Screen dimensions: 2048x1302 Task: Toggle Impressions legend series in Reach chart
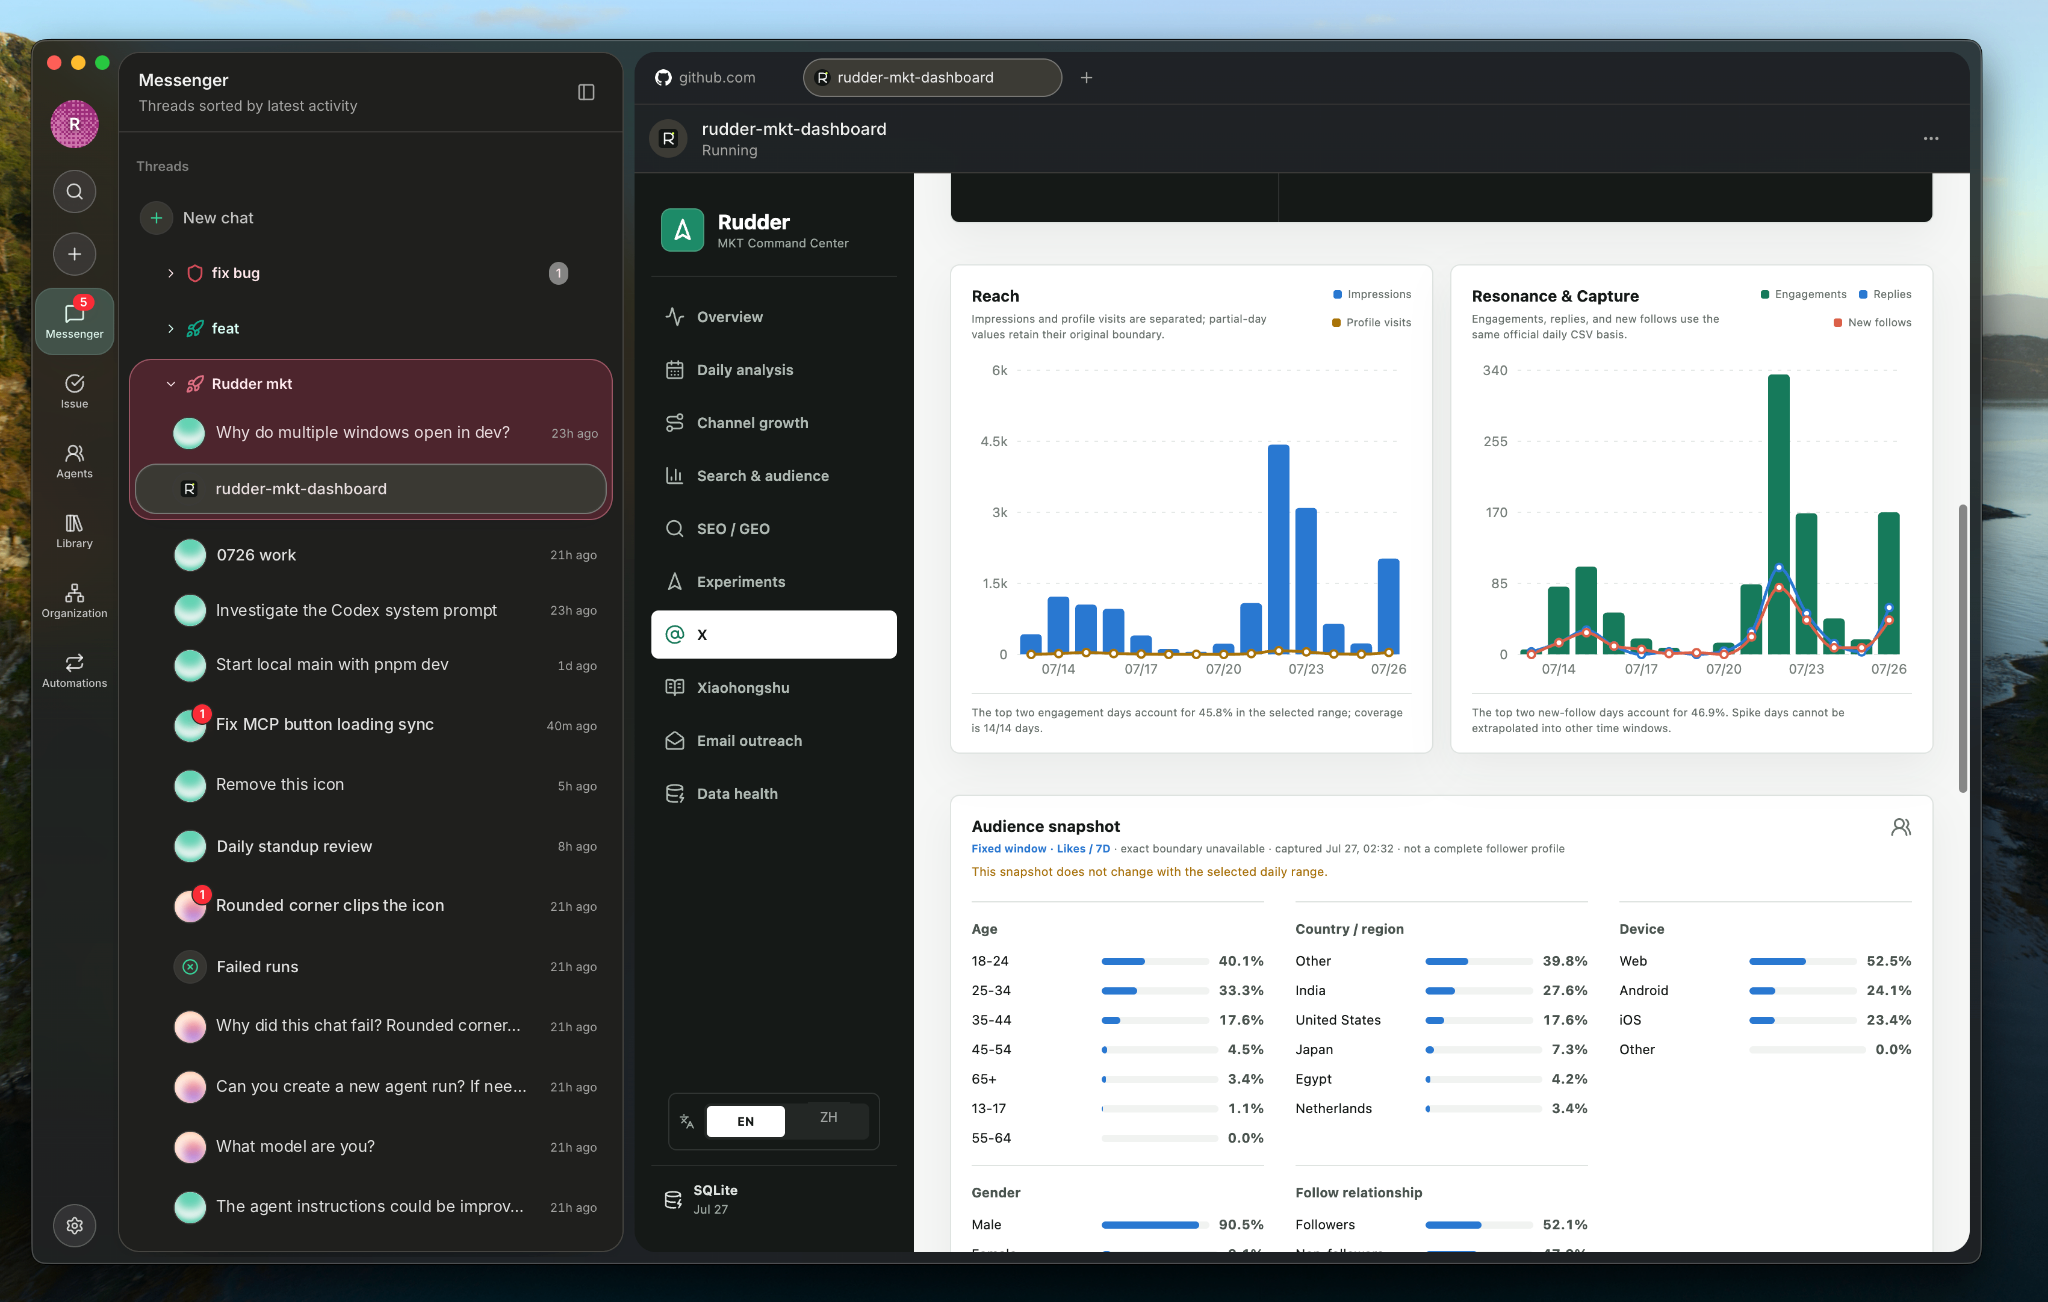1372,294
